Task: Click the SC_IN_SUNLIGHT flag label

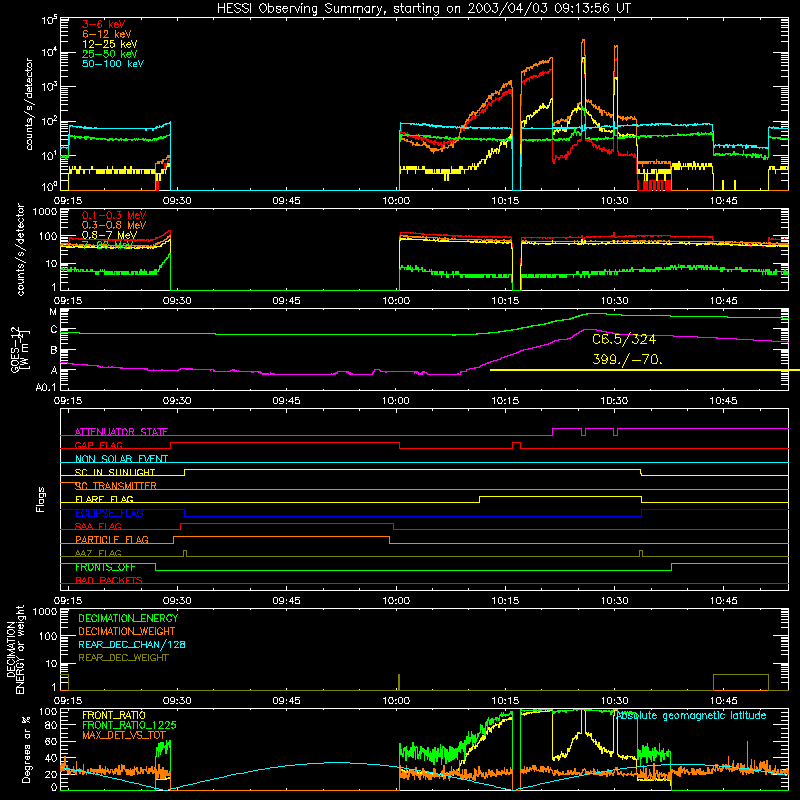Action: 115,472
